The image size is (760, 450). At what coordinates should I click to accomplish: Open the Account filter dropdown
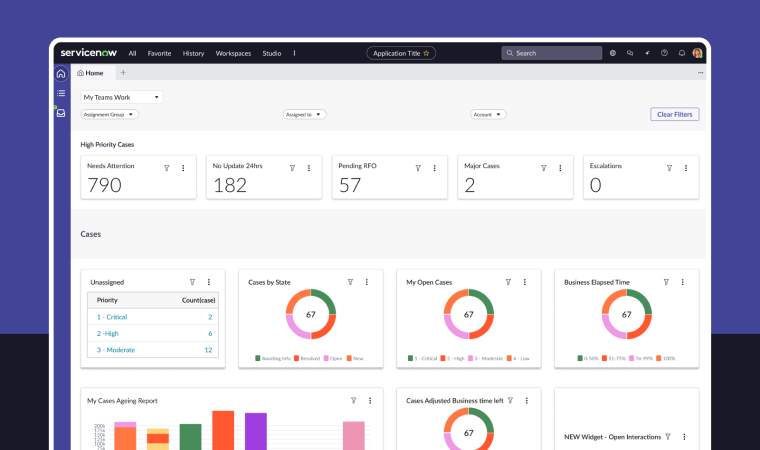[488, 115]
